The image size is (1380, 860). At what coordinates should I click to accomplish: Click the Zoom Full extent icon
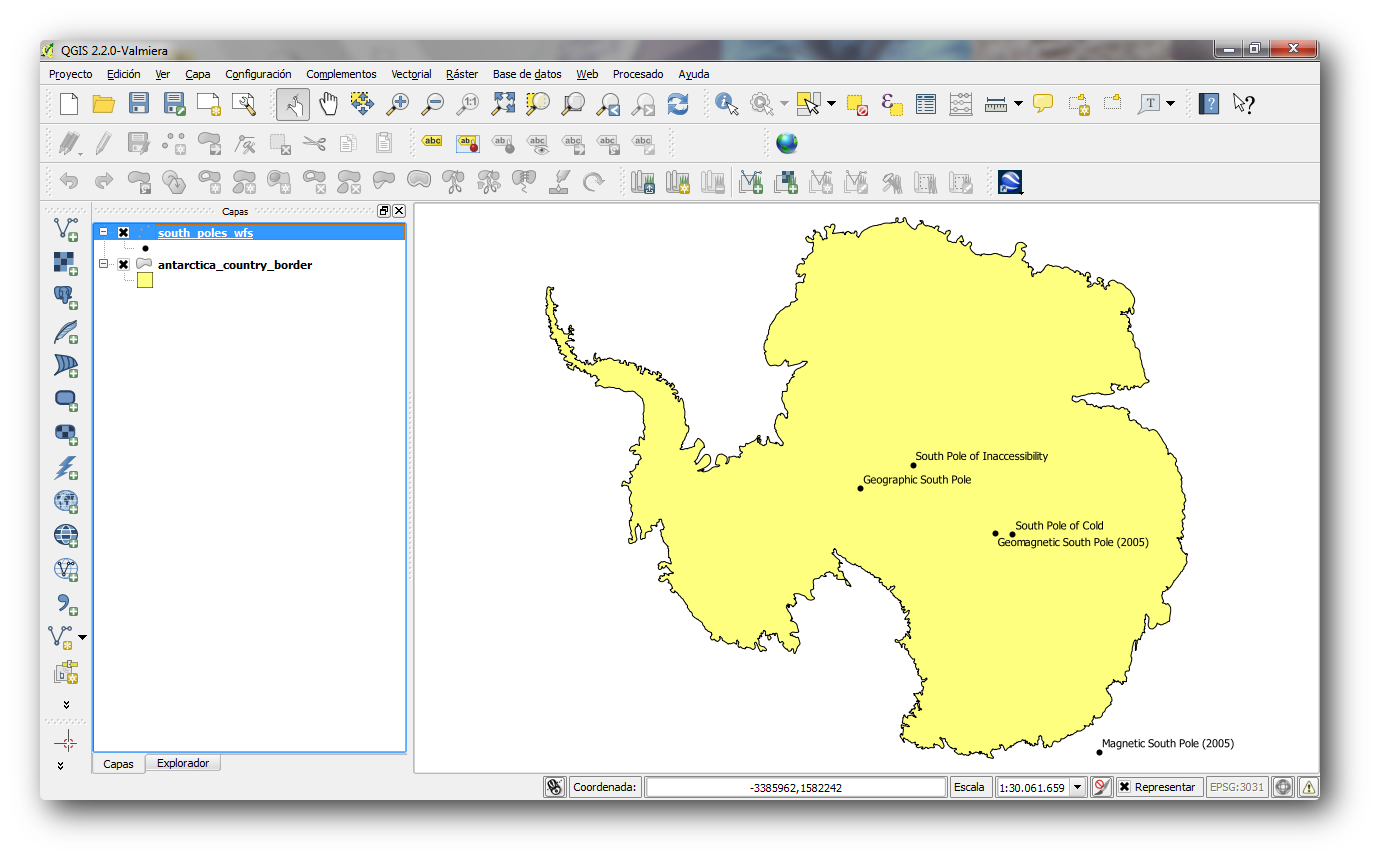[x=503, y=103]
